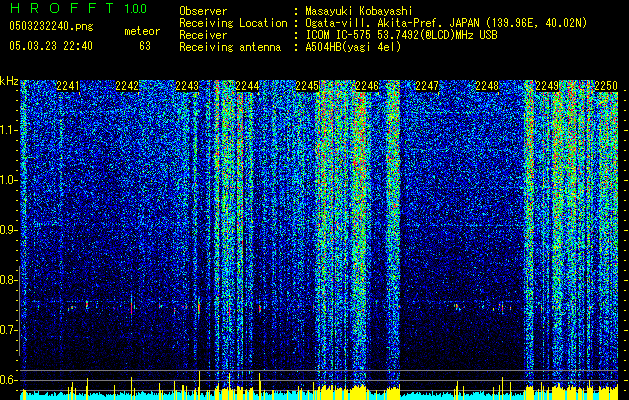
Task: Click the 2249 time marker
Action: (x=547, y=85)
